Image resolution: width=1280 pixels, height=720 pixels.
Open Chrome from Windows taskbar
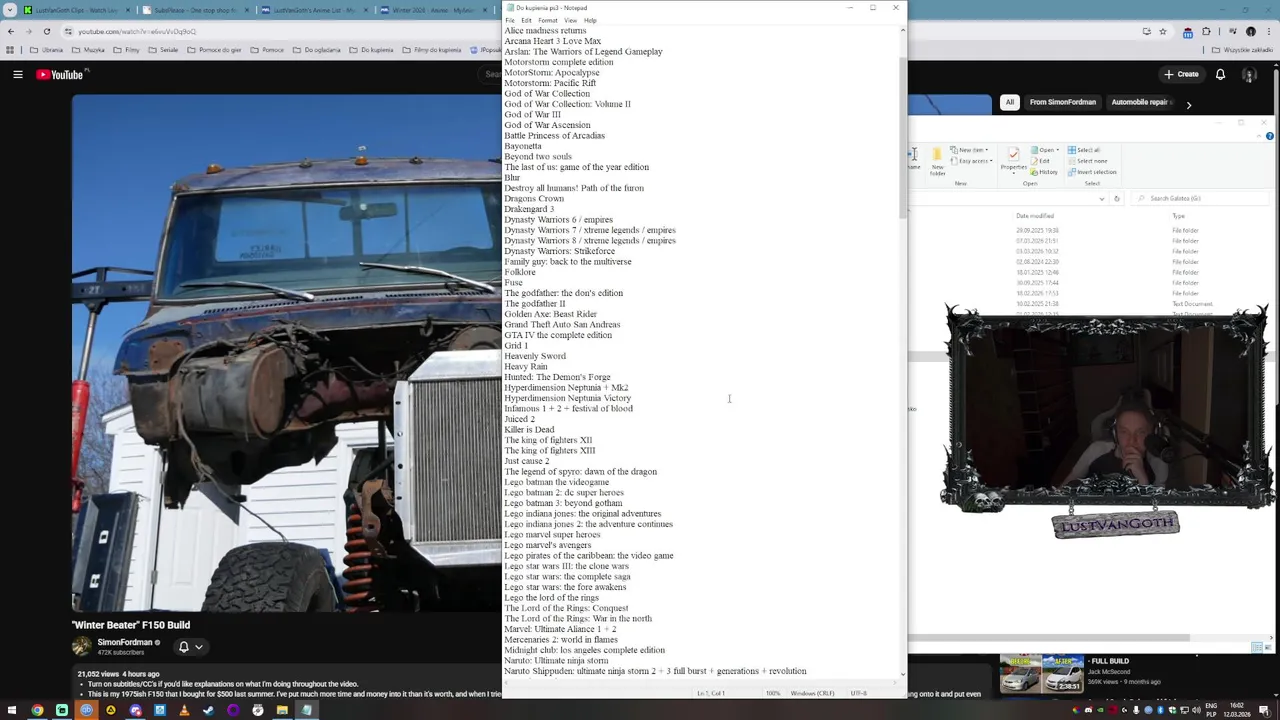coord(37,710)
